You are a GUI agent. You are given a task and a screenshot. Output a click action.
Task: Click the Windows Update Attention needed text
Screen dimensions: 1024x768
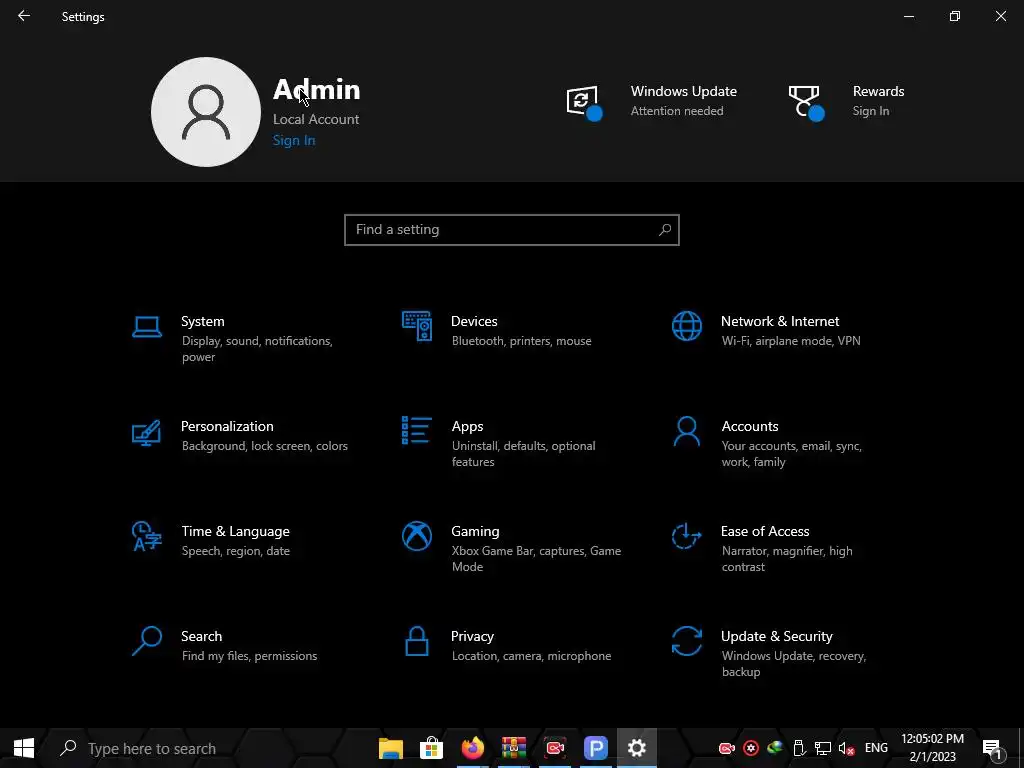click(677, 111)
